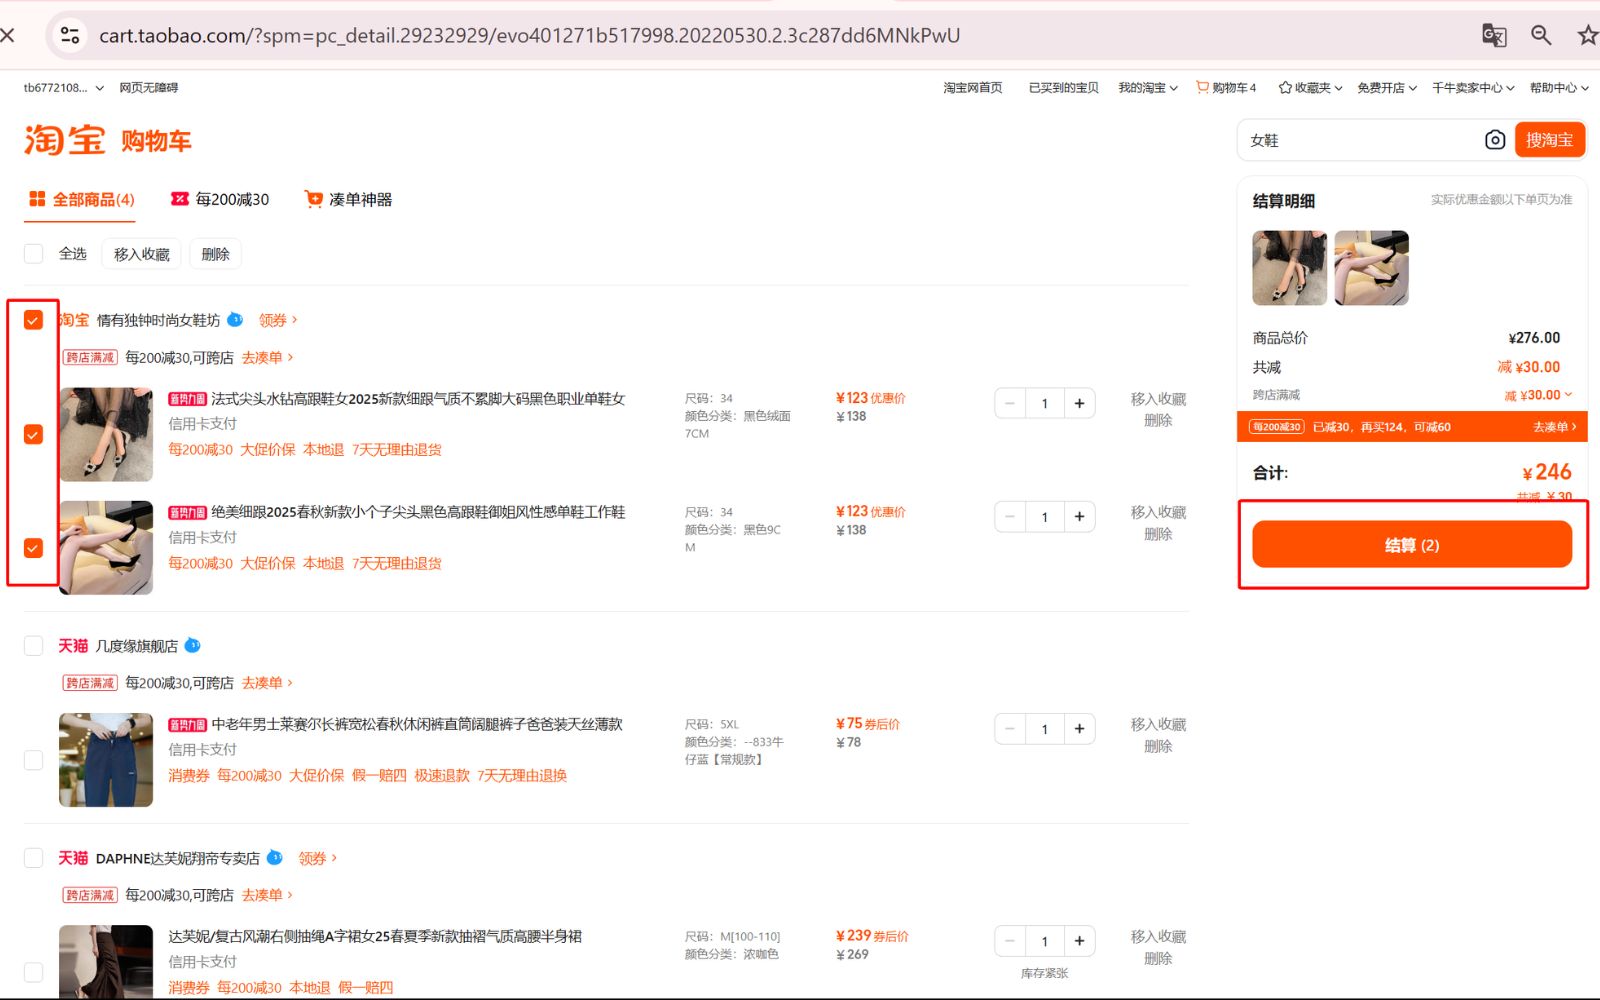The width and height of the screenshot is (1600, 1000).
Task: Click the 删除 bulk button near 全选
Action: point(215,254)
